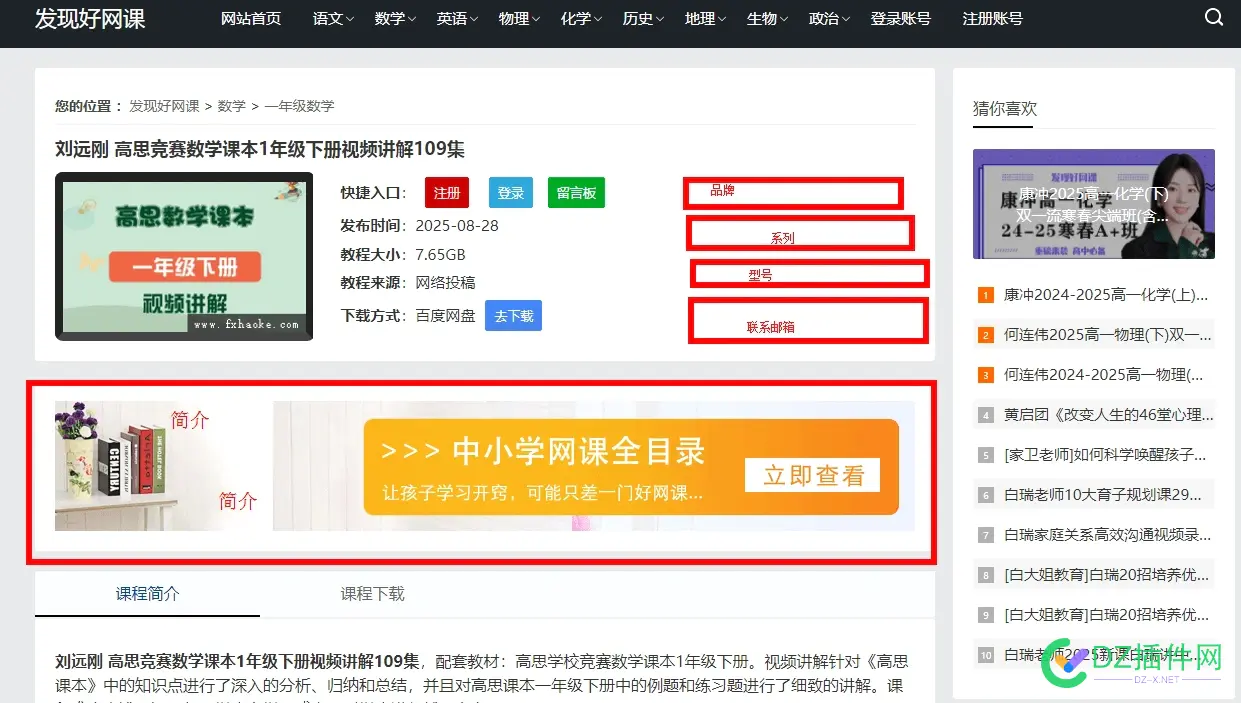Open the 地理 subject menu
Viewport: 1241px width, 703px height.
[700, 17]
